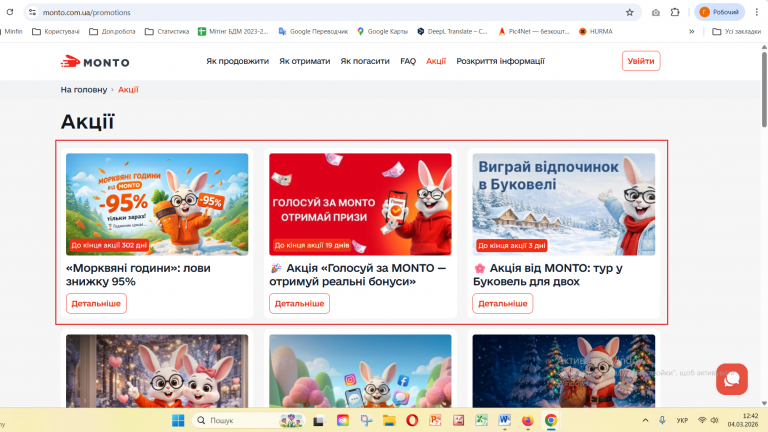This screenshot has width=768, height=432.
Task: Open the camera screenshot icon in toolbar
Action: click(655, 12)
